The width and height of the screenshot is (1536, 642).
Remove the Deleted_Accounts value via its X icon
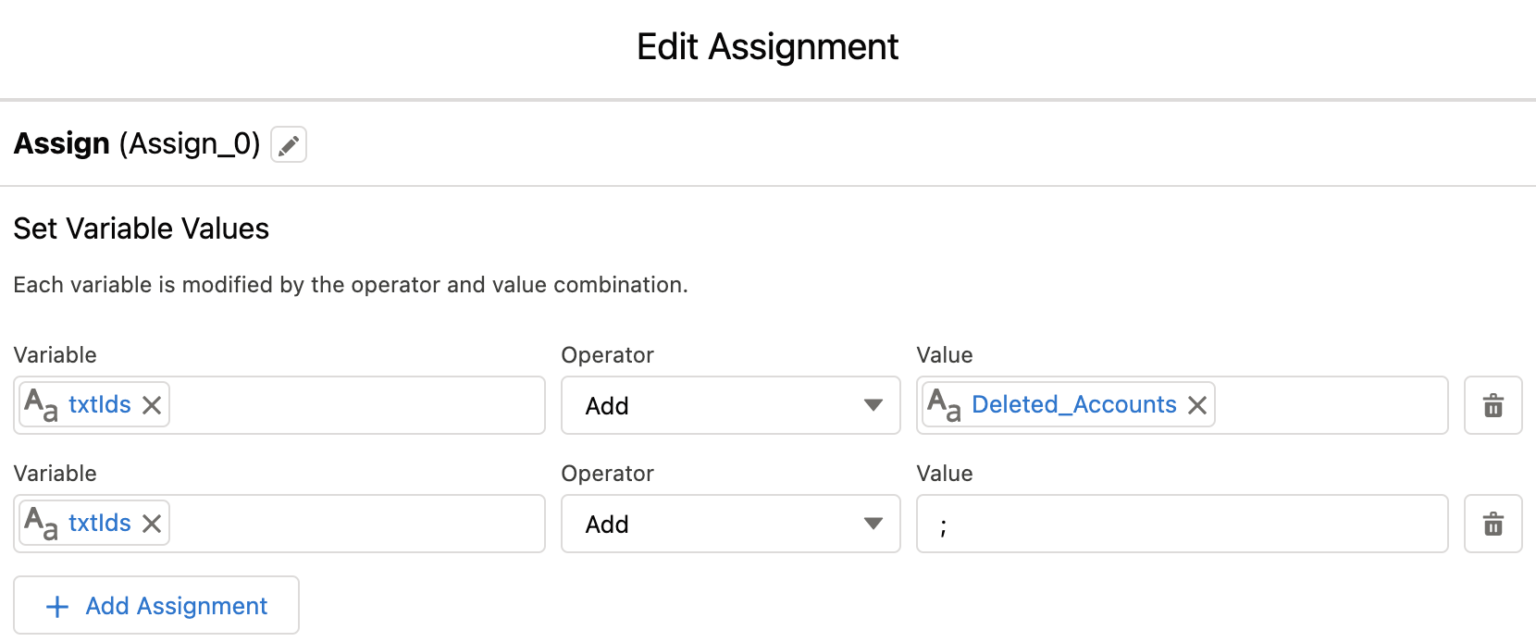(x=1197, y=405)
